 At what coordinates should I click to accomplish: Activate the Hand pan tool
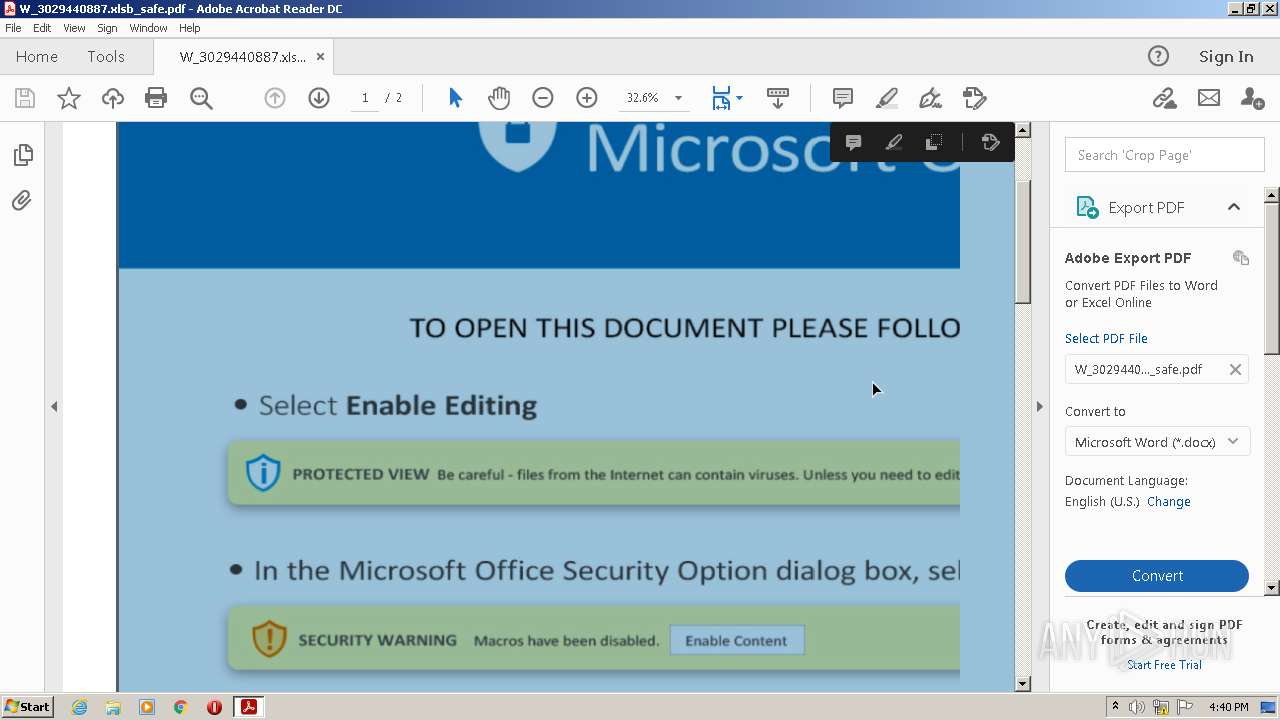(499, 98)
